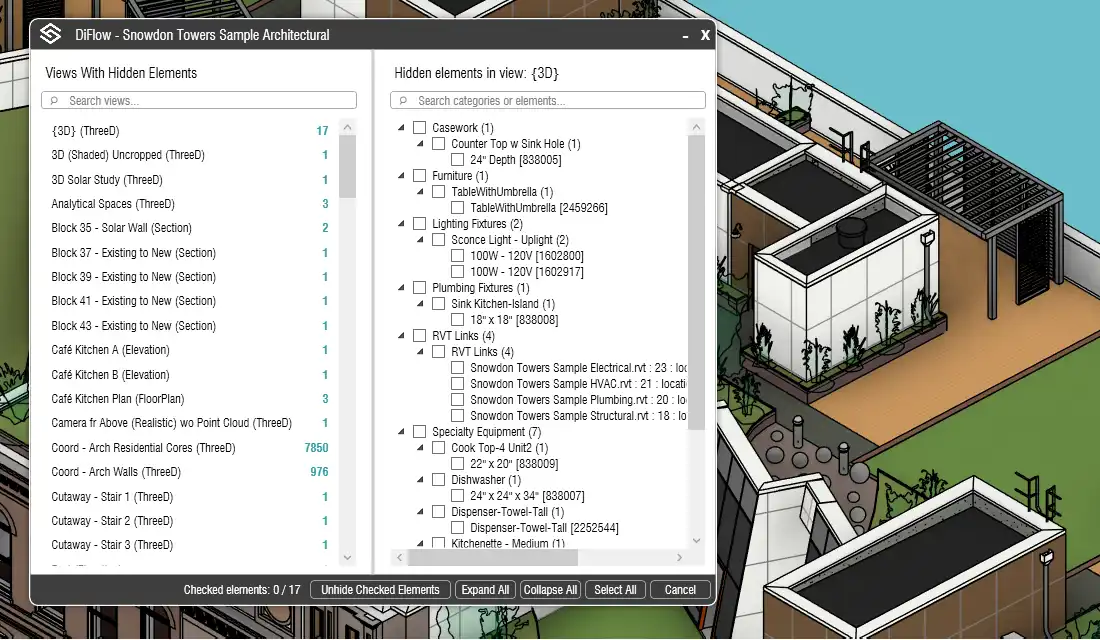The height and width of the screenshot is (640, 1100).
Task: Tick the TableWithUmbrella [2459266] checkbox
Action: [x=458, y=208]
